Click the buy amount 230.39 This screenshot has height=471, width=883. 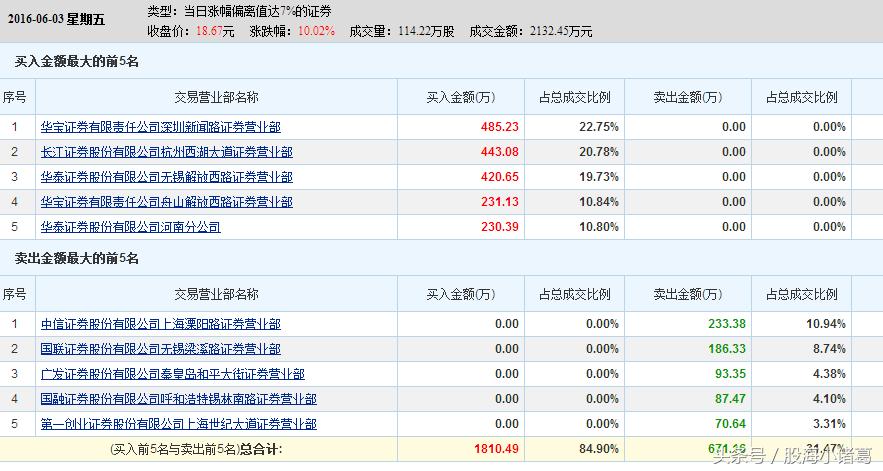coord(500,227)
